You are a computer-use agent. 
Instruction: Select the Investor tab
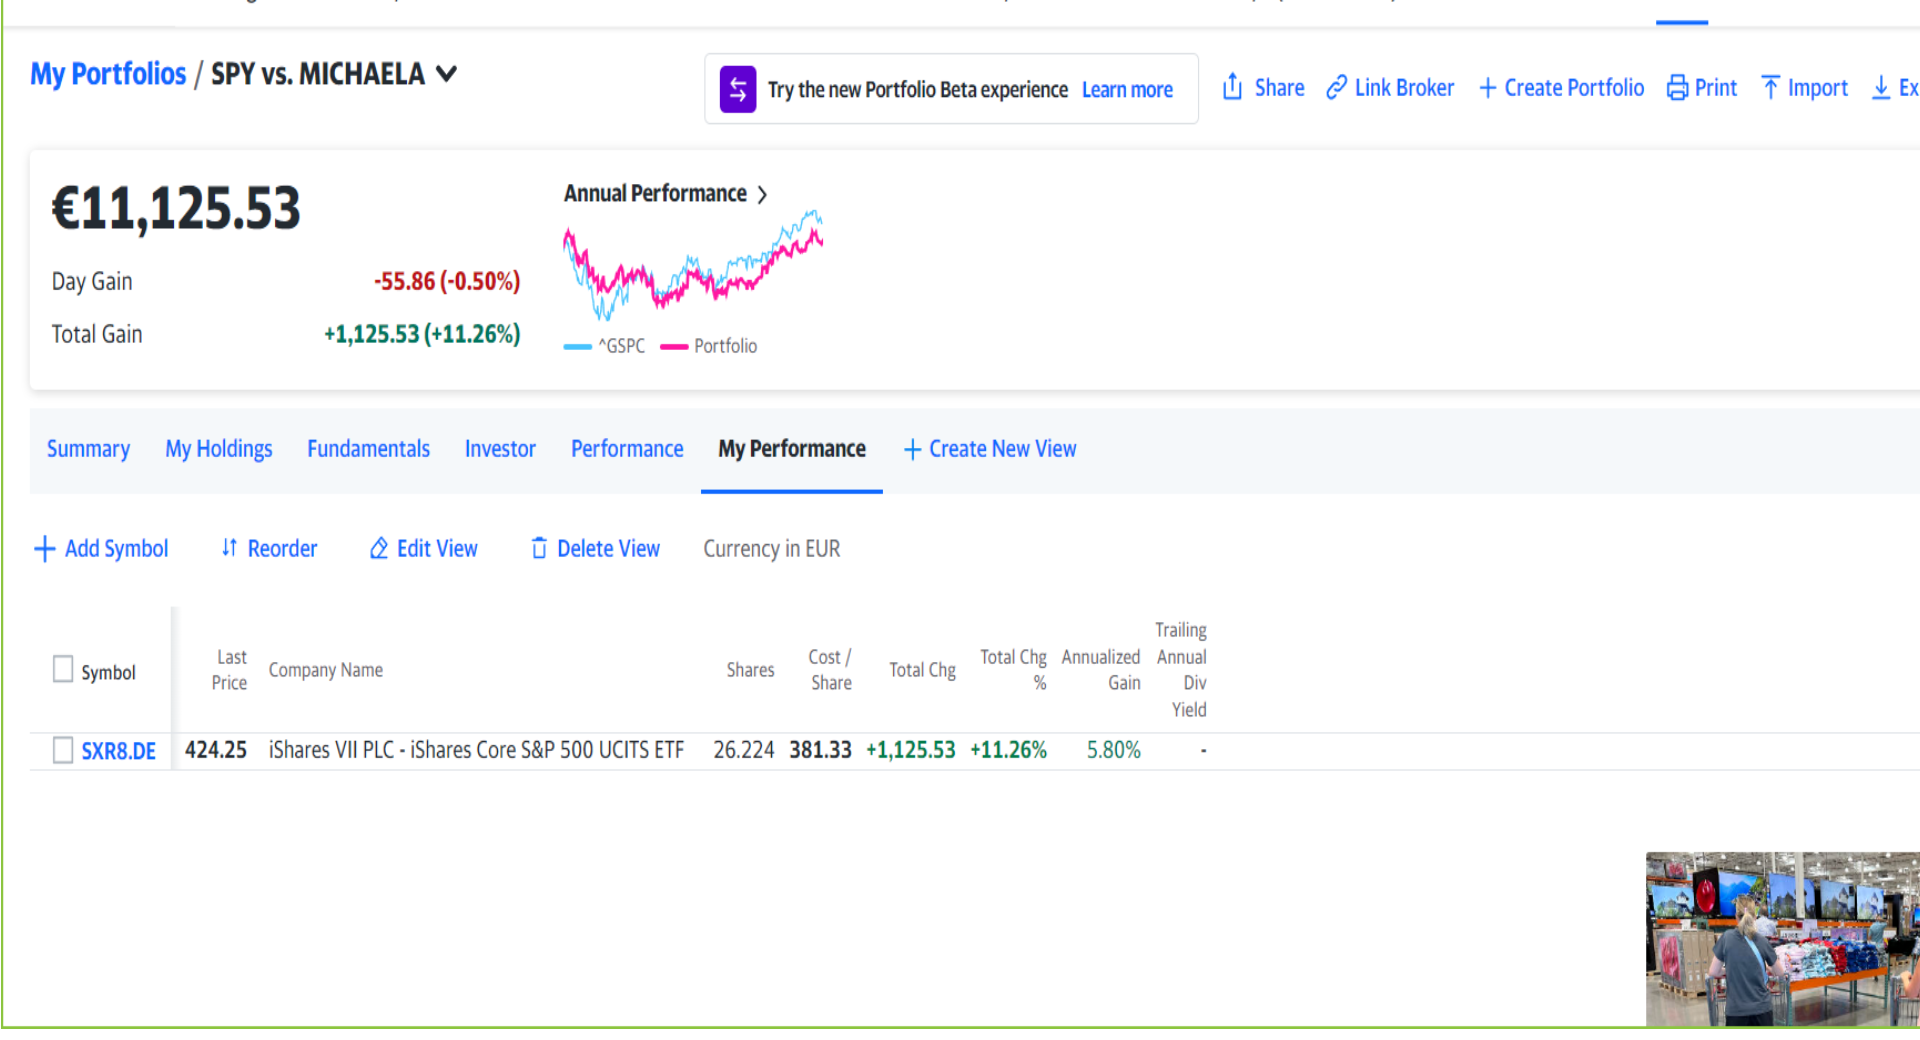tap(500, 449)
